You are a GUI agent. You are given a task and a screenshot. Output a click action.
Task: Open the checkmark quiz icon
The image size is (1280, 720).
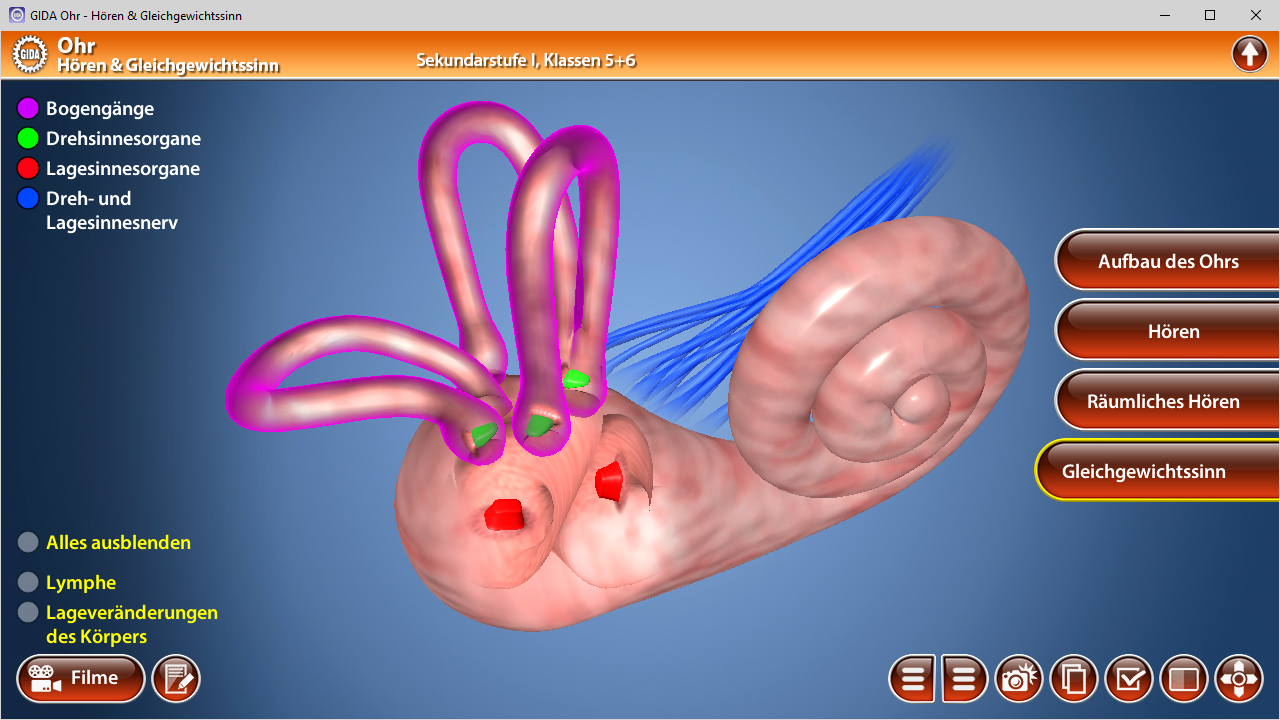point(1129,680)
